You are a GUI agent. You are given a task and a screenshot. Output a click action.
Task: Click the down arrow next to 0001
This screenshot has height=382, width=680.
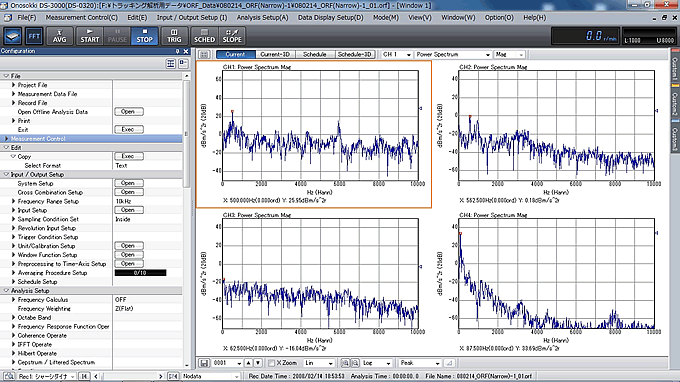pyautogui.click(x=258, y=363)
